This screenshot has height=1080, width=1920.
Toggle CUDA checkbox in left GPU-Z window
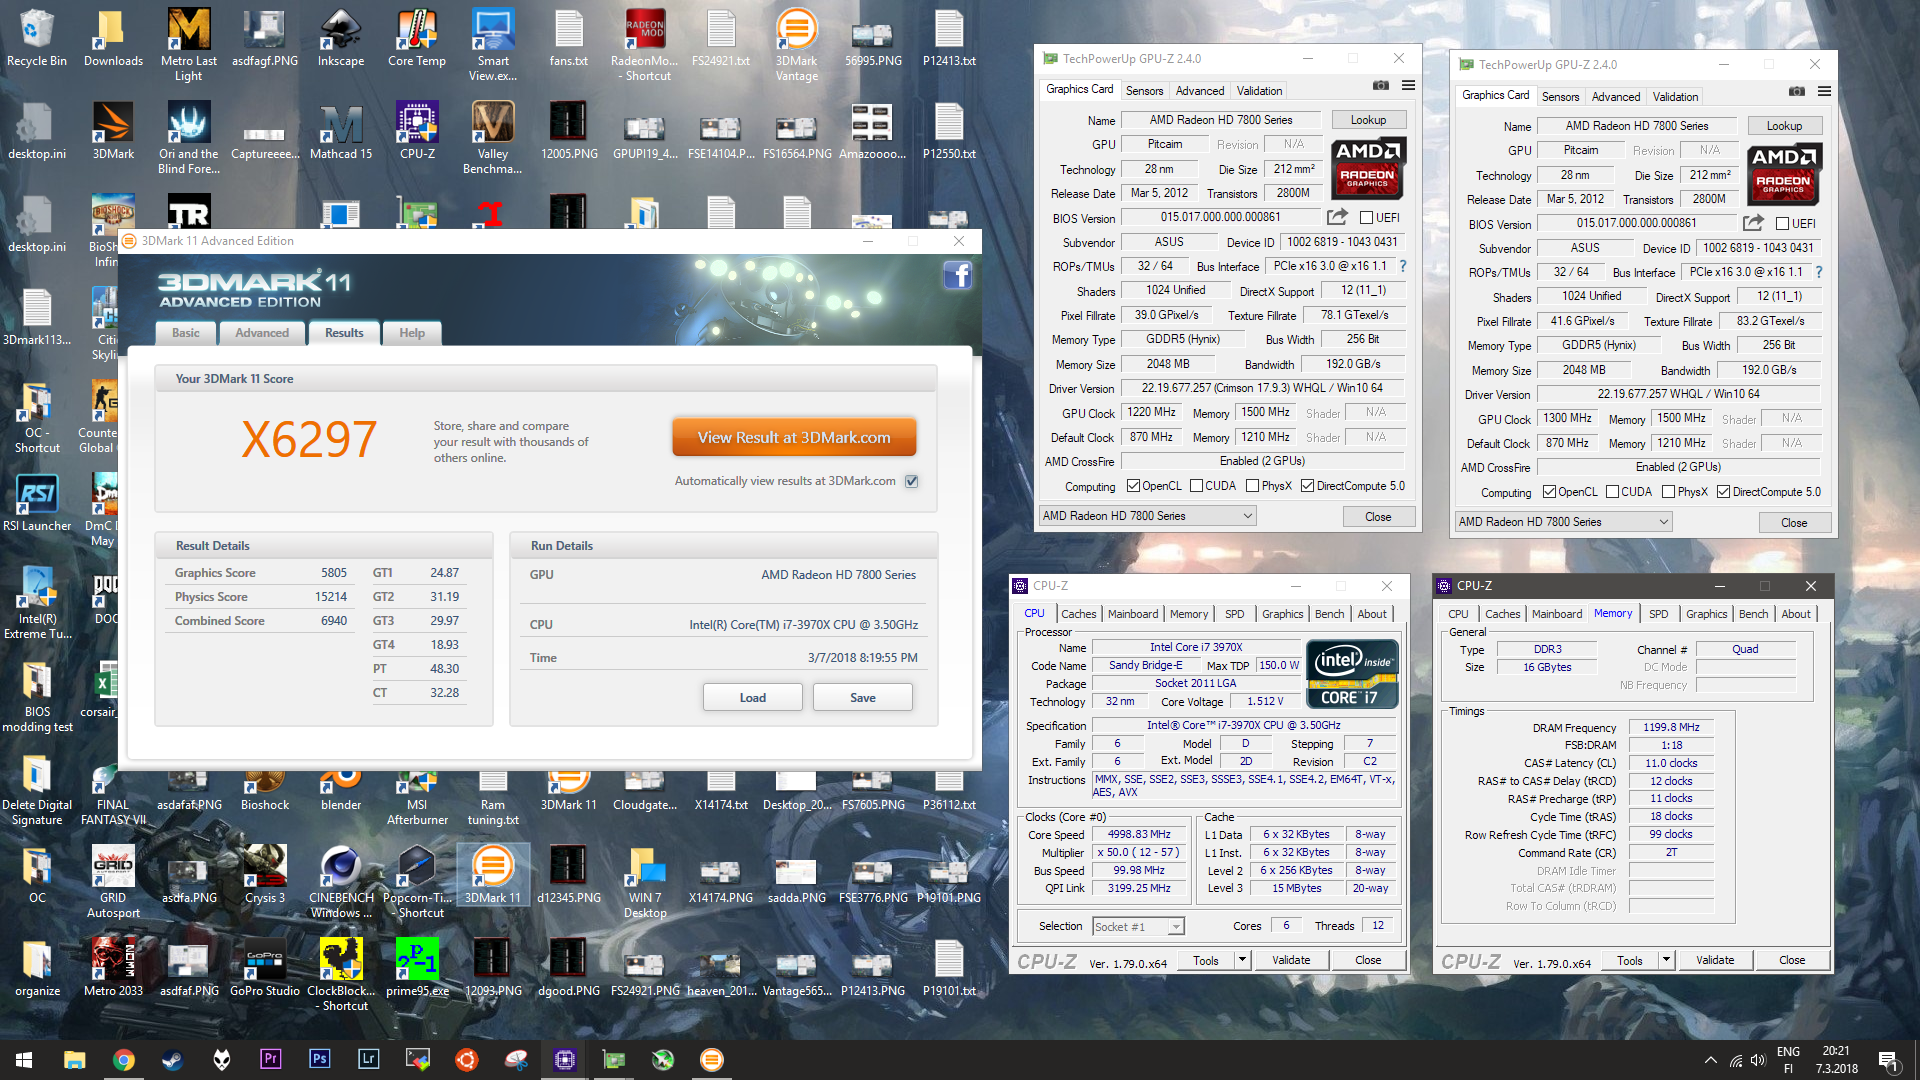[x=1196, y=486]
